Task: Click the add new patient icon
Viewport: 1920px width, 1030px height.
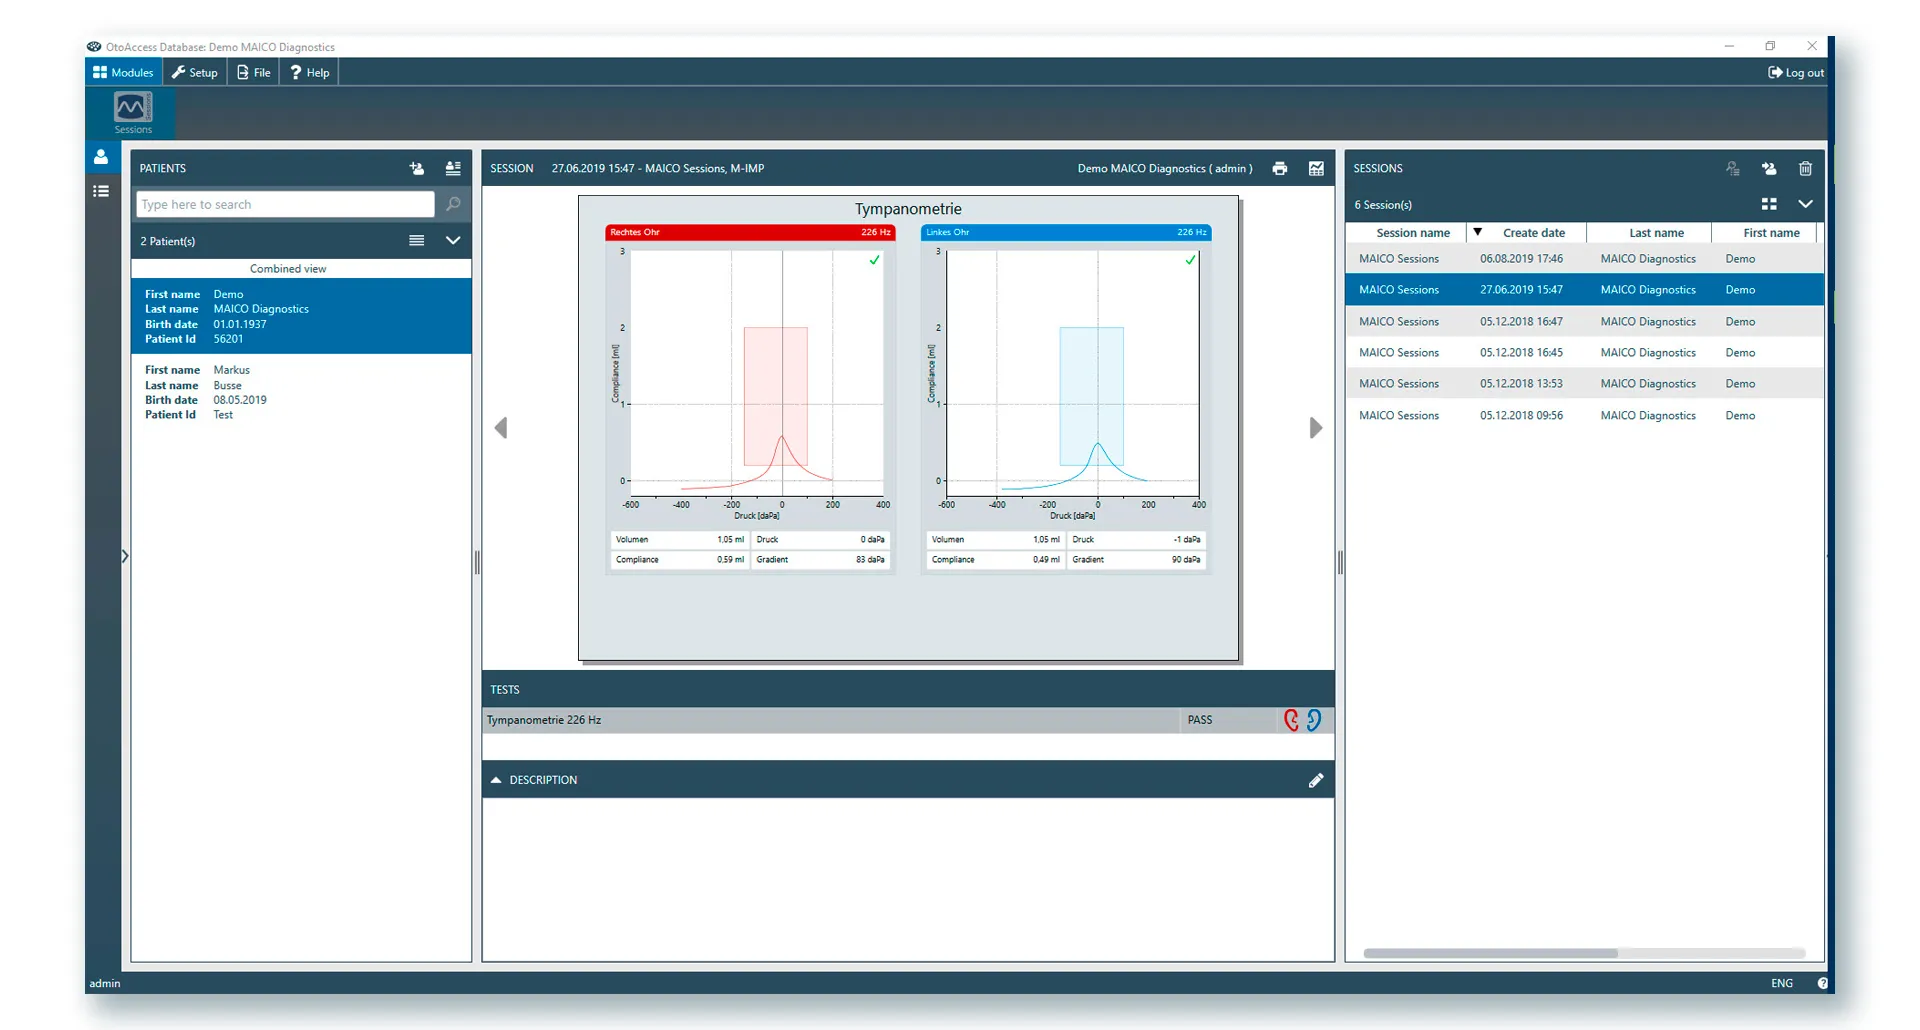Action: (417, 169)
